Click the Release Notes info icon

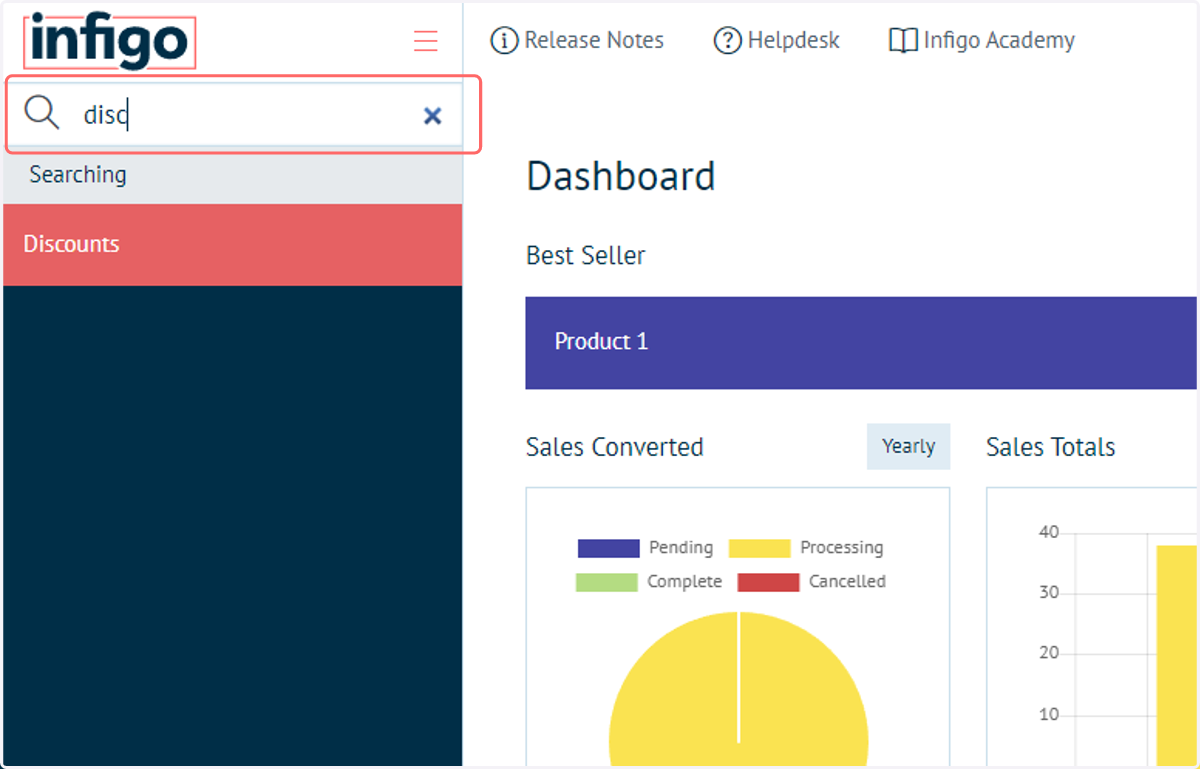(x=505, y=41)
